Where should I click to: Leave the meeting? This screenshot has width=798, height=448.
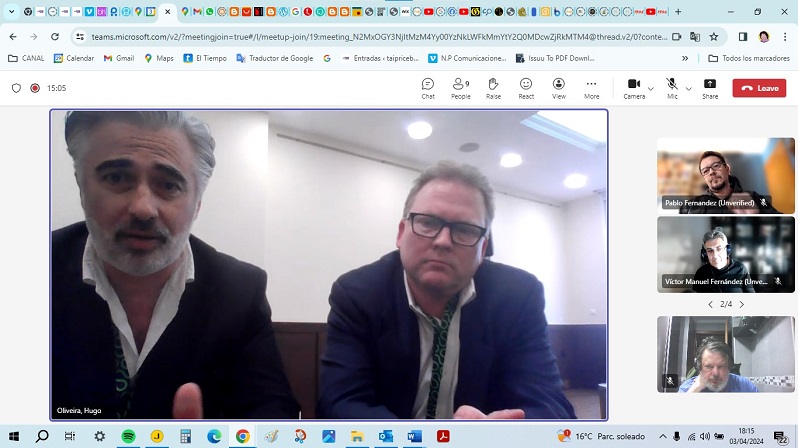pos(759,88)
